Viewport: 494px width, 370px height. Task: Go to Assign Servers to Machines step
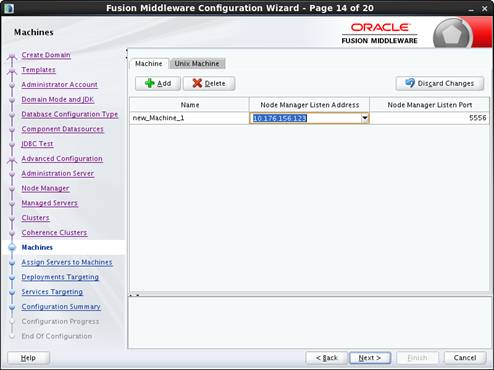67,262
